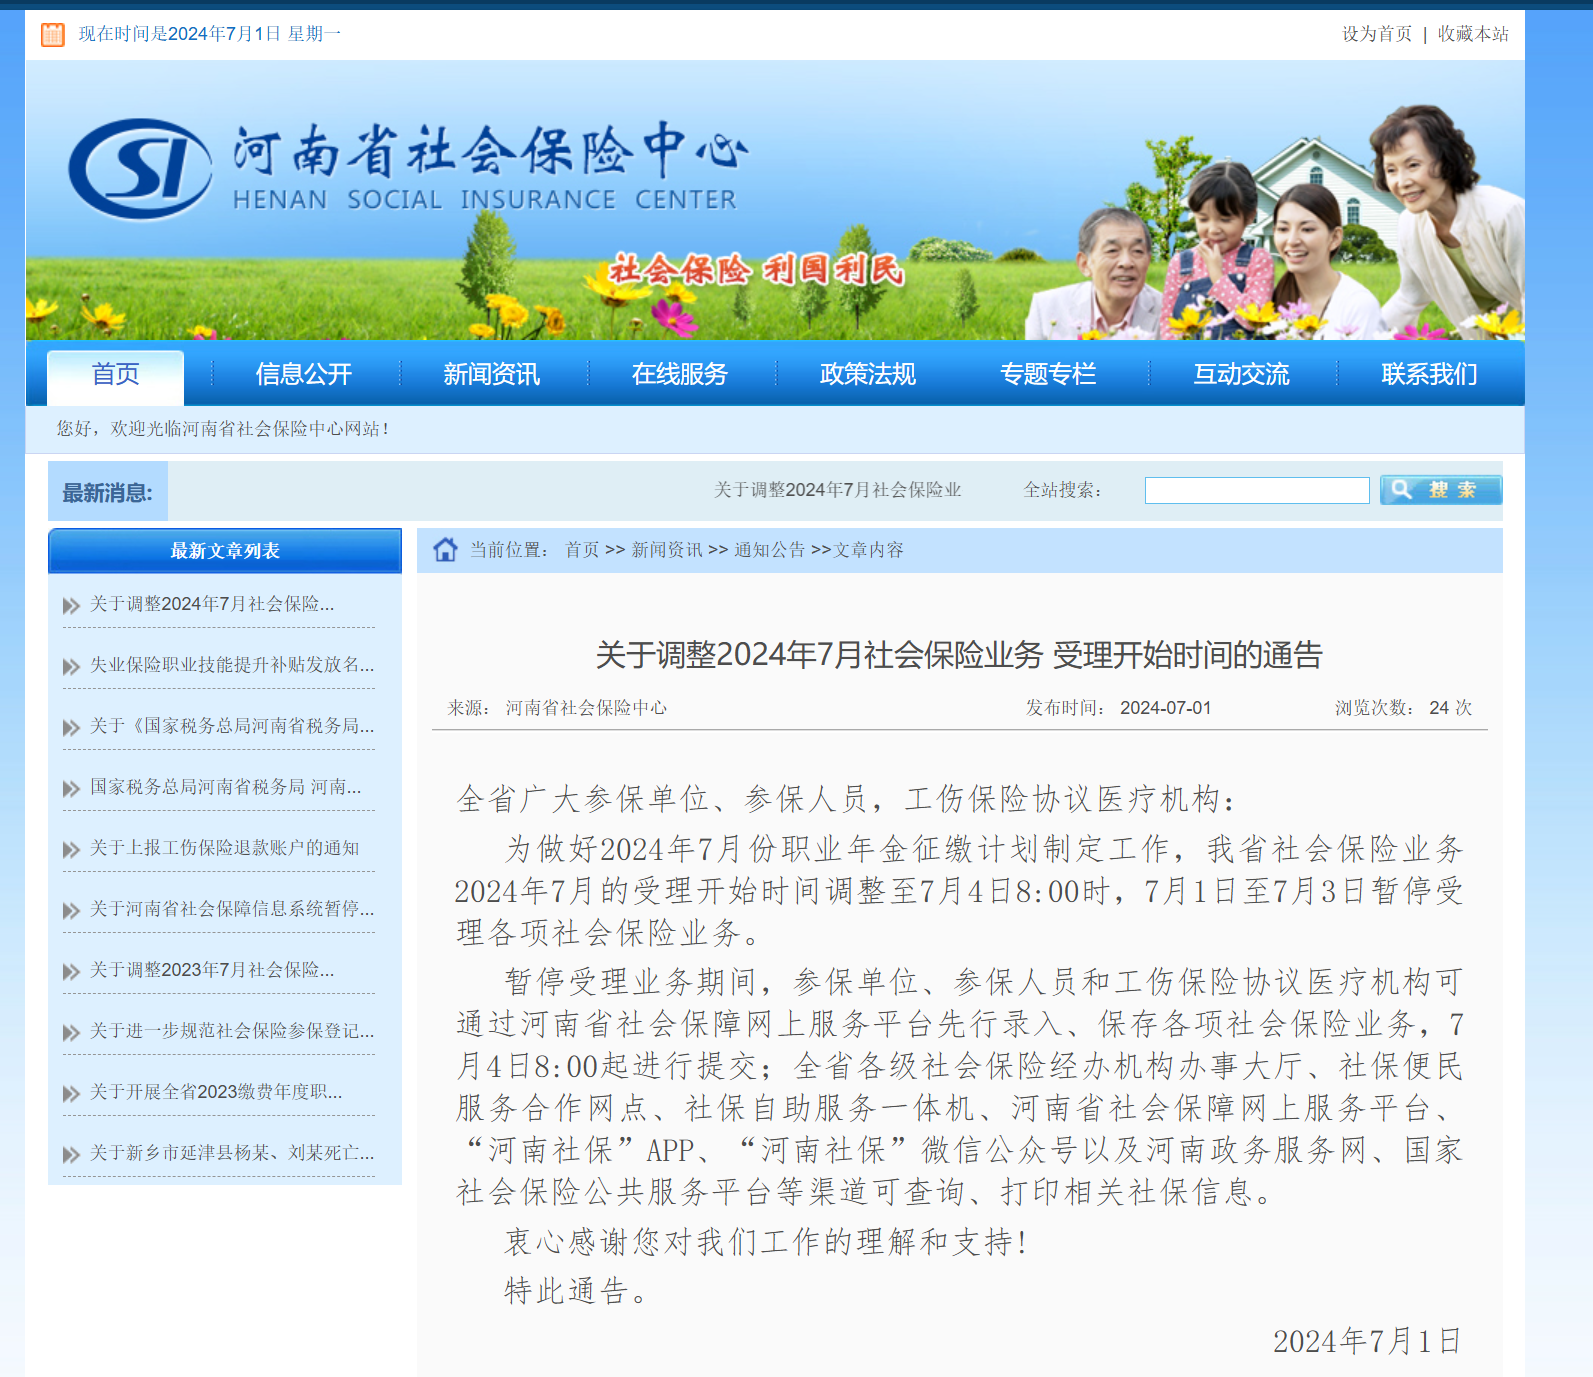Image resolution: width=1593 pixels, height=1377 pixels.
Task: Click arrow icon beside 关于上报工伤保险退款账户的通知
Action: pos(71,850)
